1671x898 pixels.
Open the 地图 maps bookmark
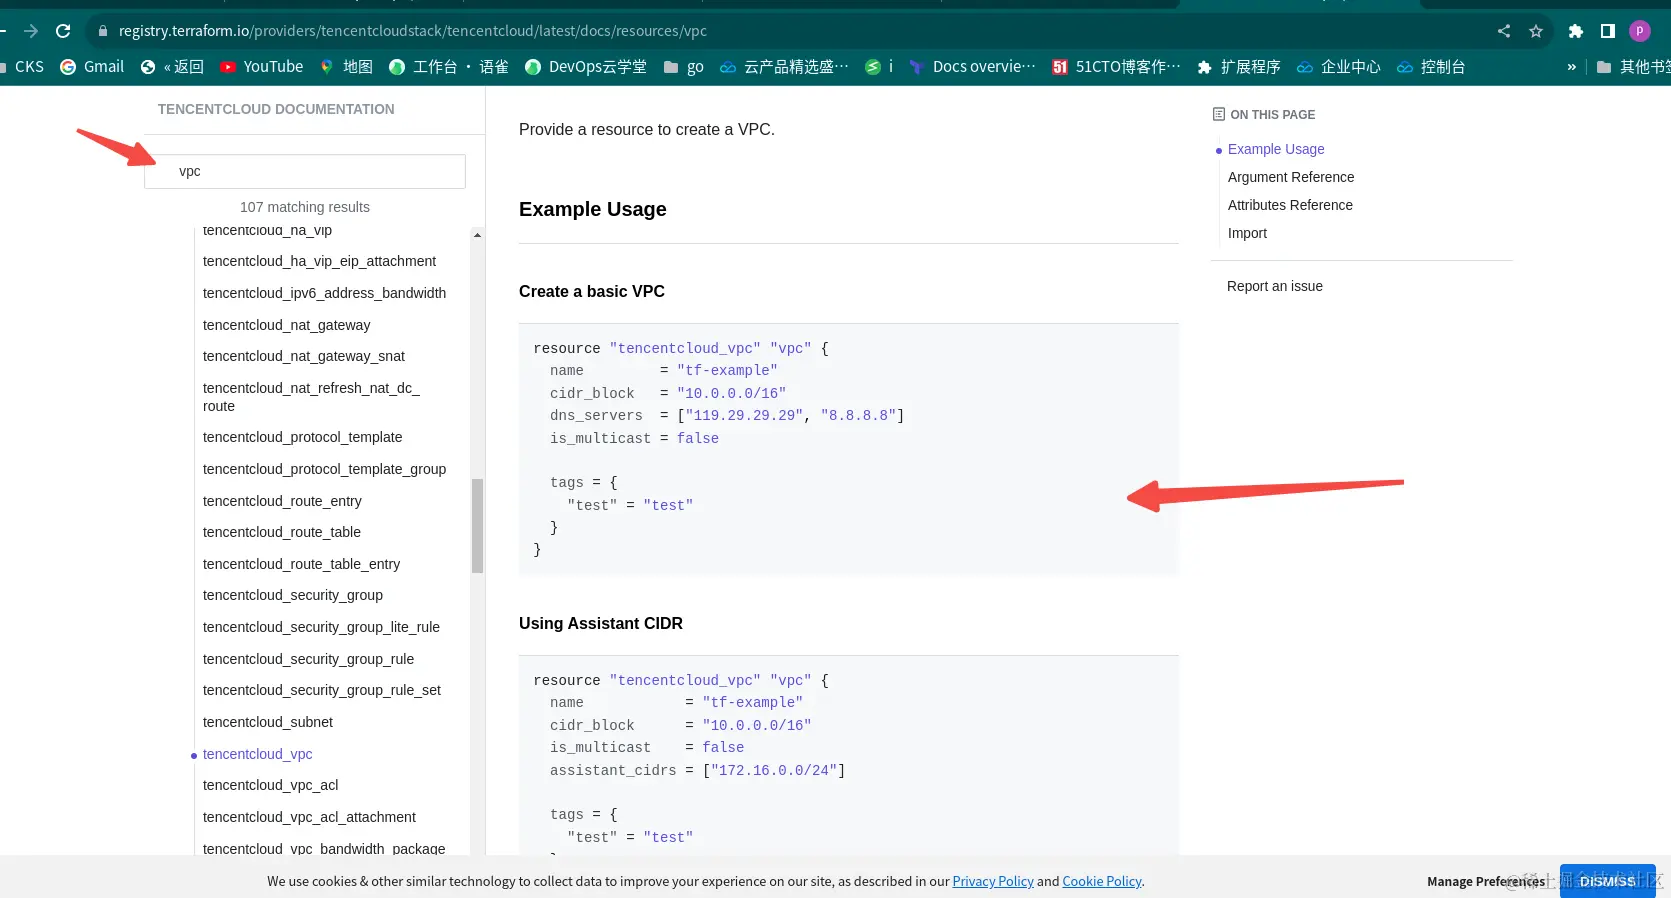pos(346,67)
